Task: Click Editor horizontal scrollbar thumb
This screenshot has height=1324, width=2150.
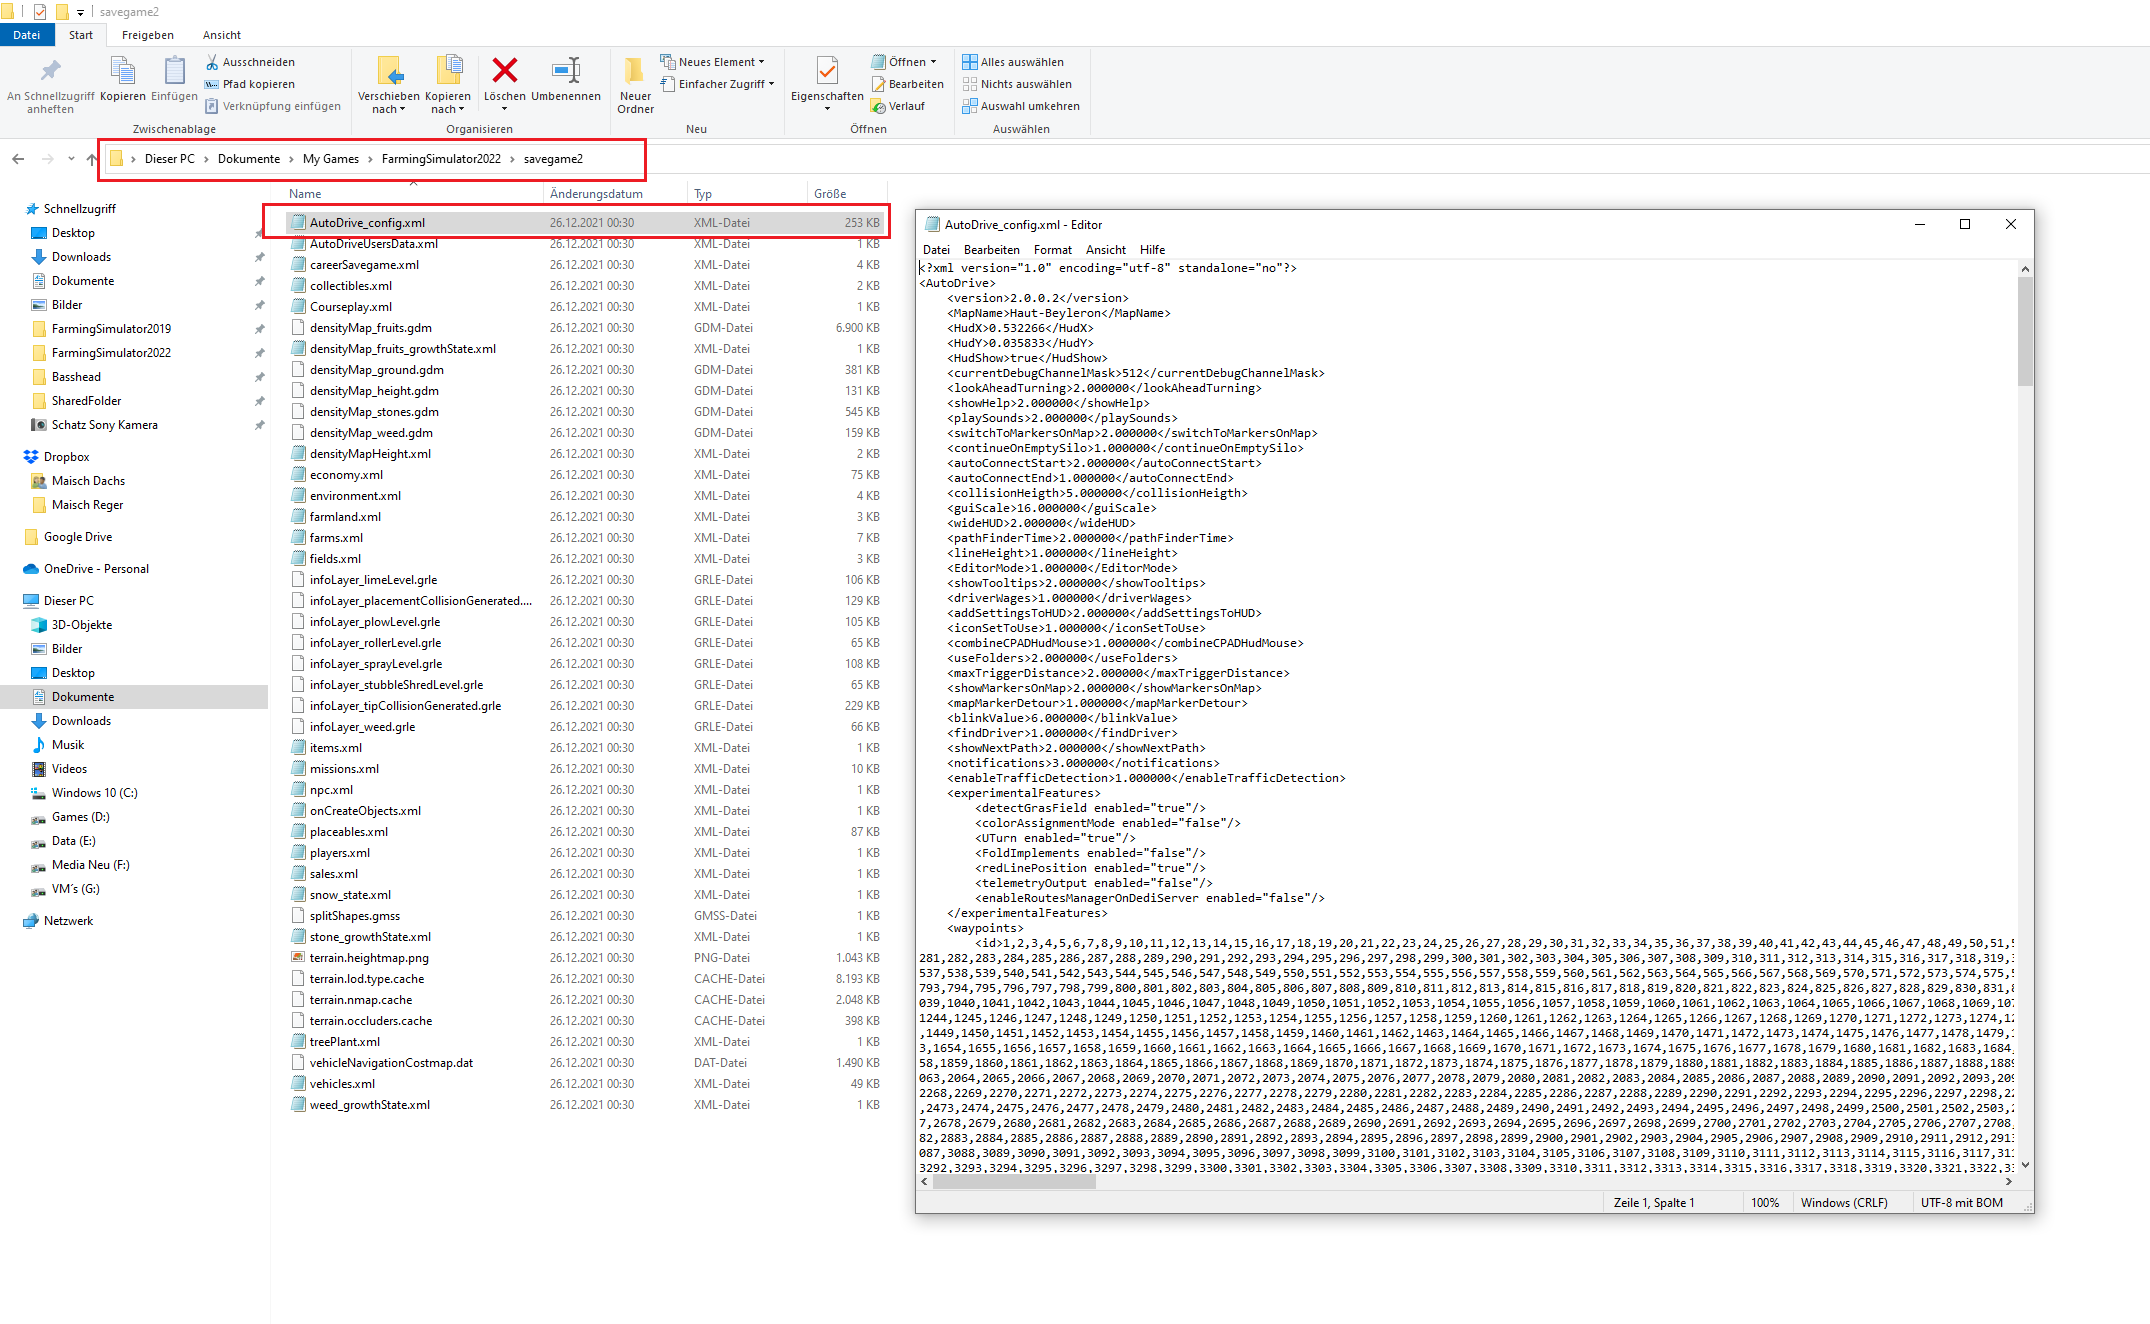Action: click(1014, 1182)
